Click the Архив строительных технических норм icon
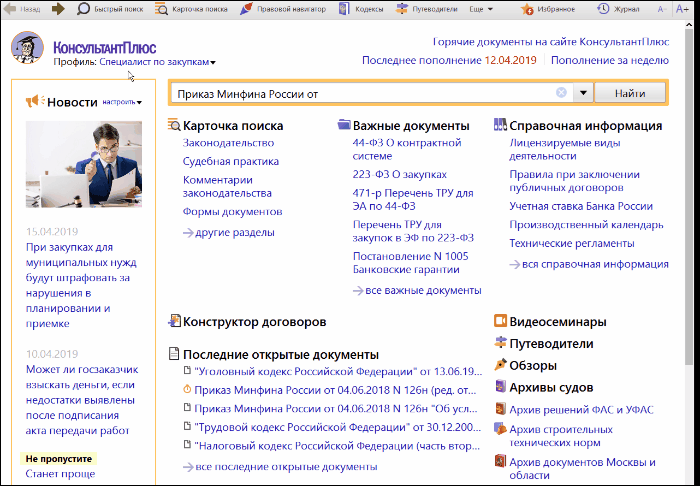The height and width of the screenshot is (486, 700). click(500, 429)
